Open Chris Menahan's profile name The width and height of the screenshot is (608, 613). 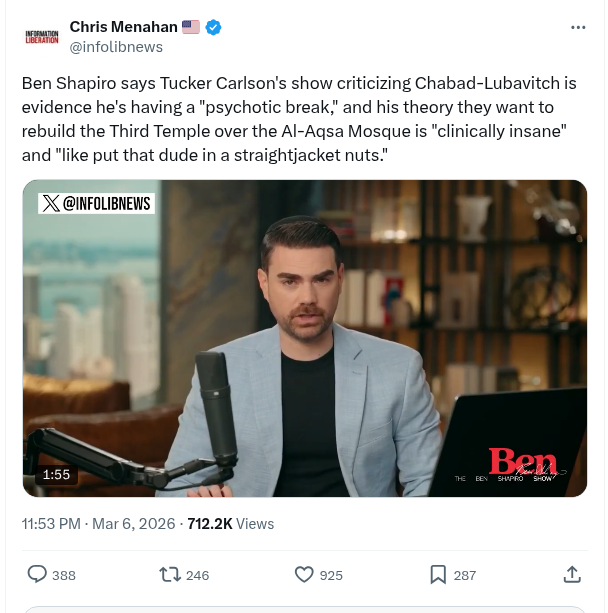point(124,27)
